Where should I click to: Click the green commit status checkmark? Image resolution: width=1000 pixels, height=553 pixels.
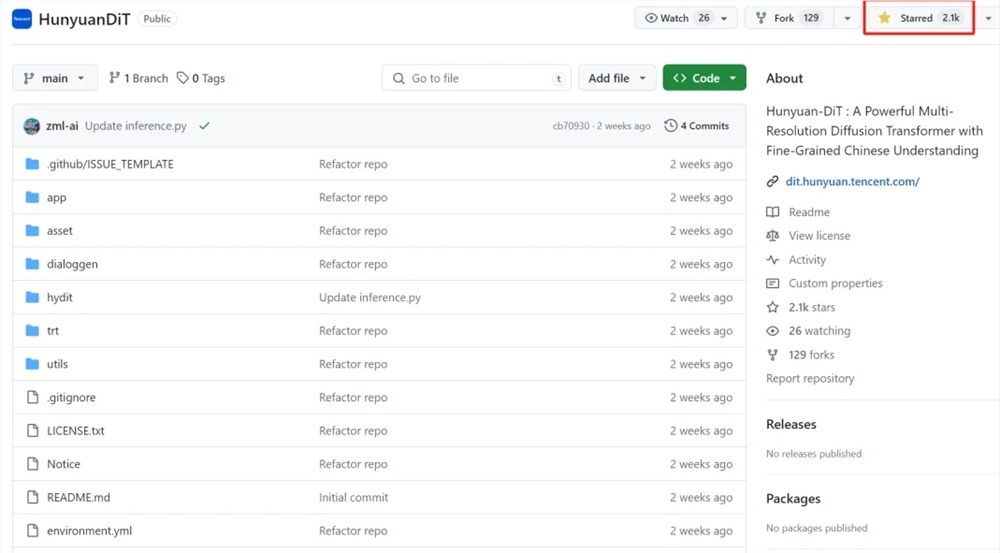coord(204,126)
